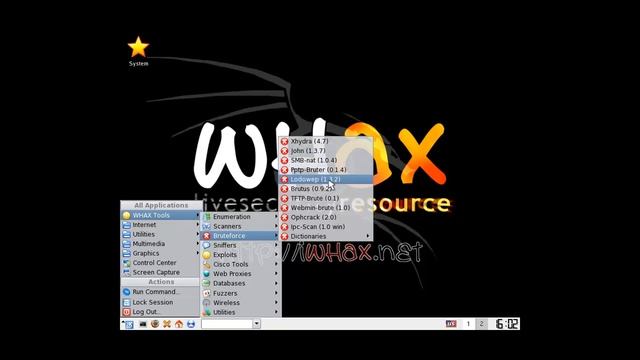Open the Enumeration submenu

click(240, 217)
